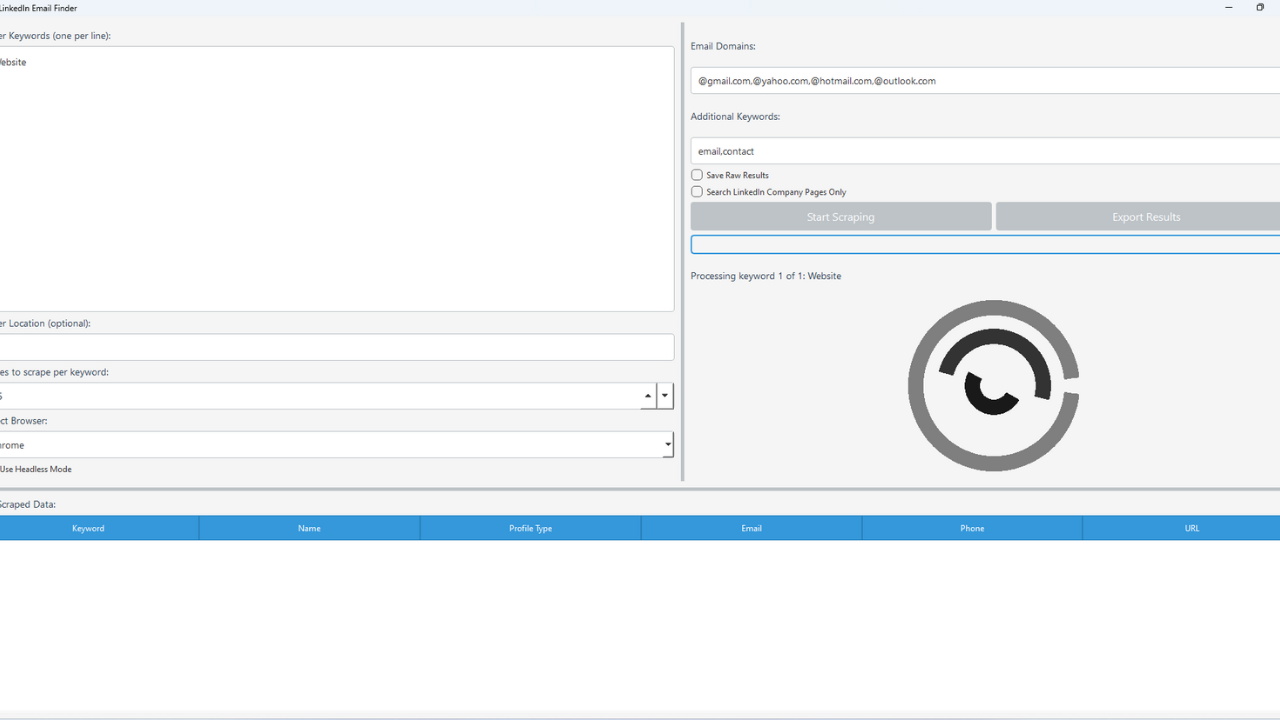Click the URL column header
1280x720 pixels.
click(x=1192, y=528)
